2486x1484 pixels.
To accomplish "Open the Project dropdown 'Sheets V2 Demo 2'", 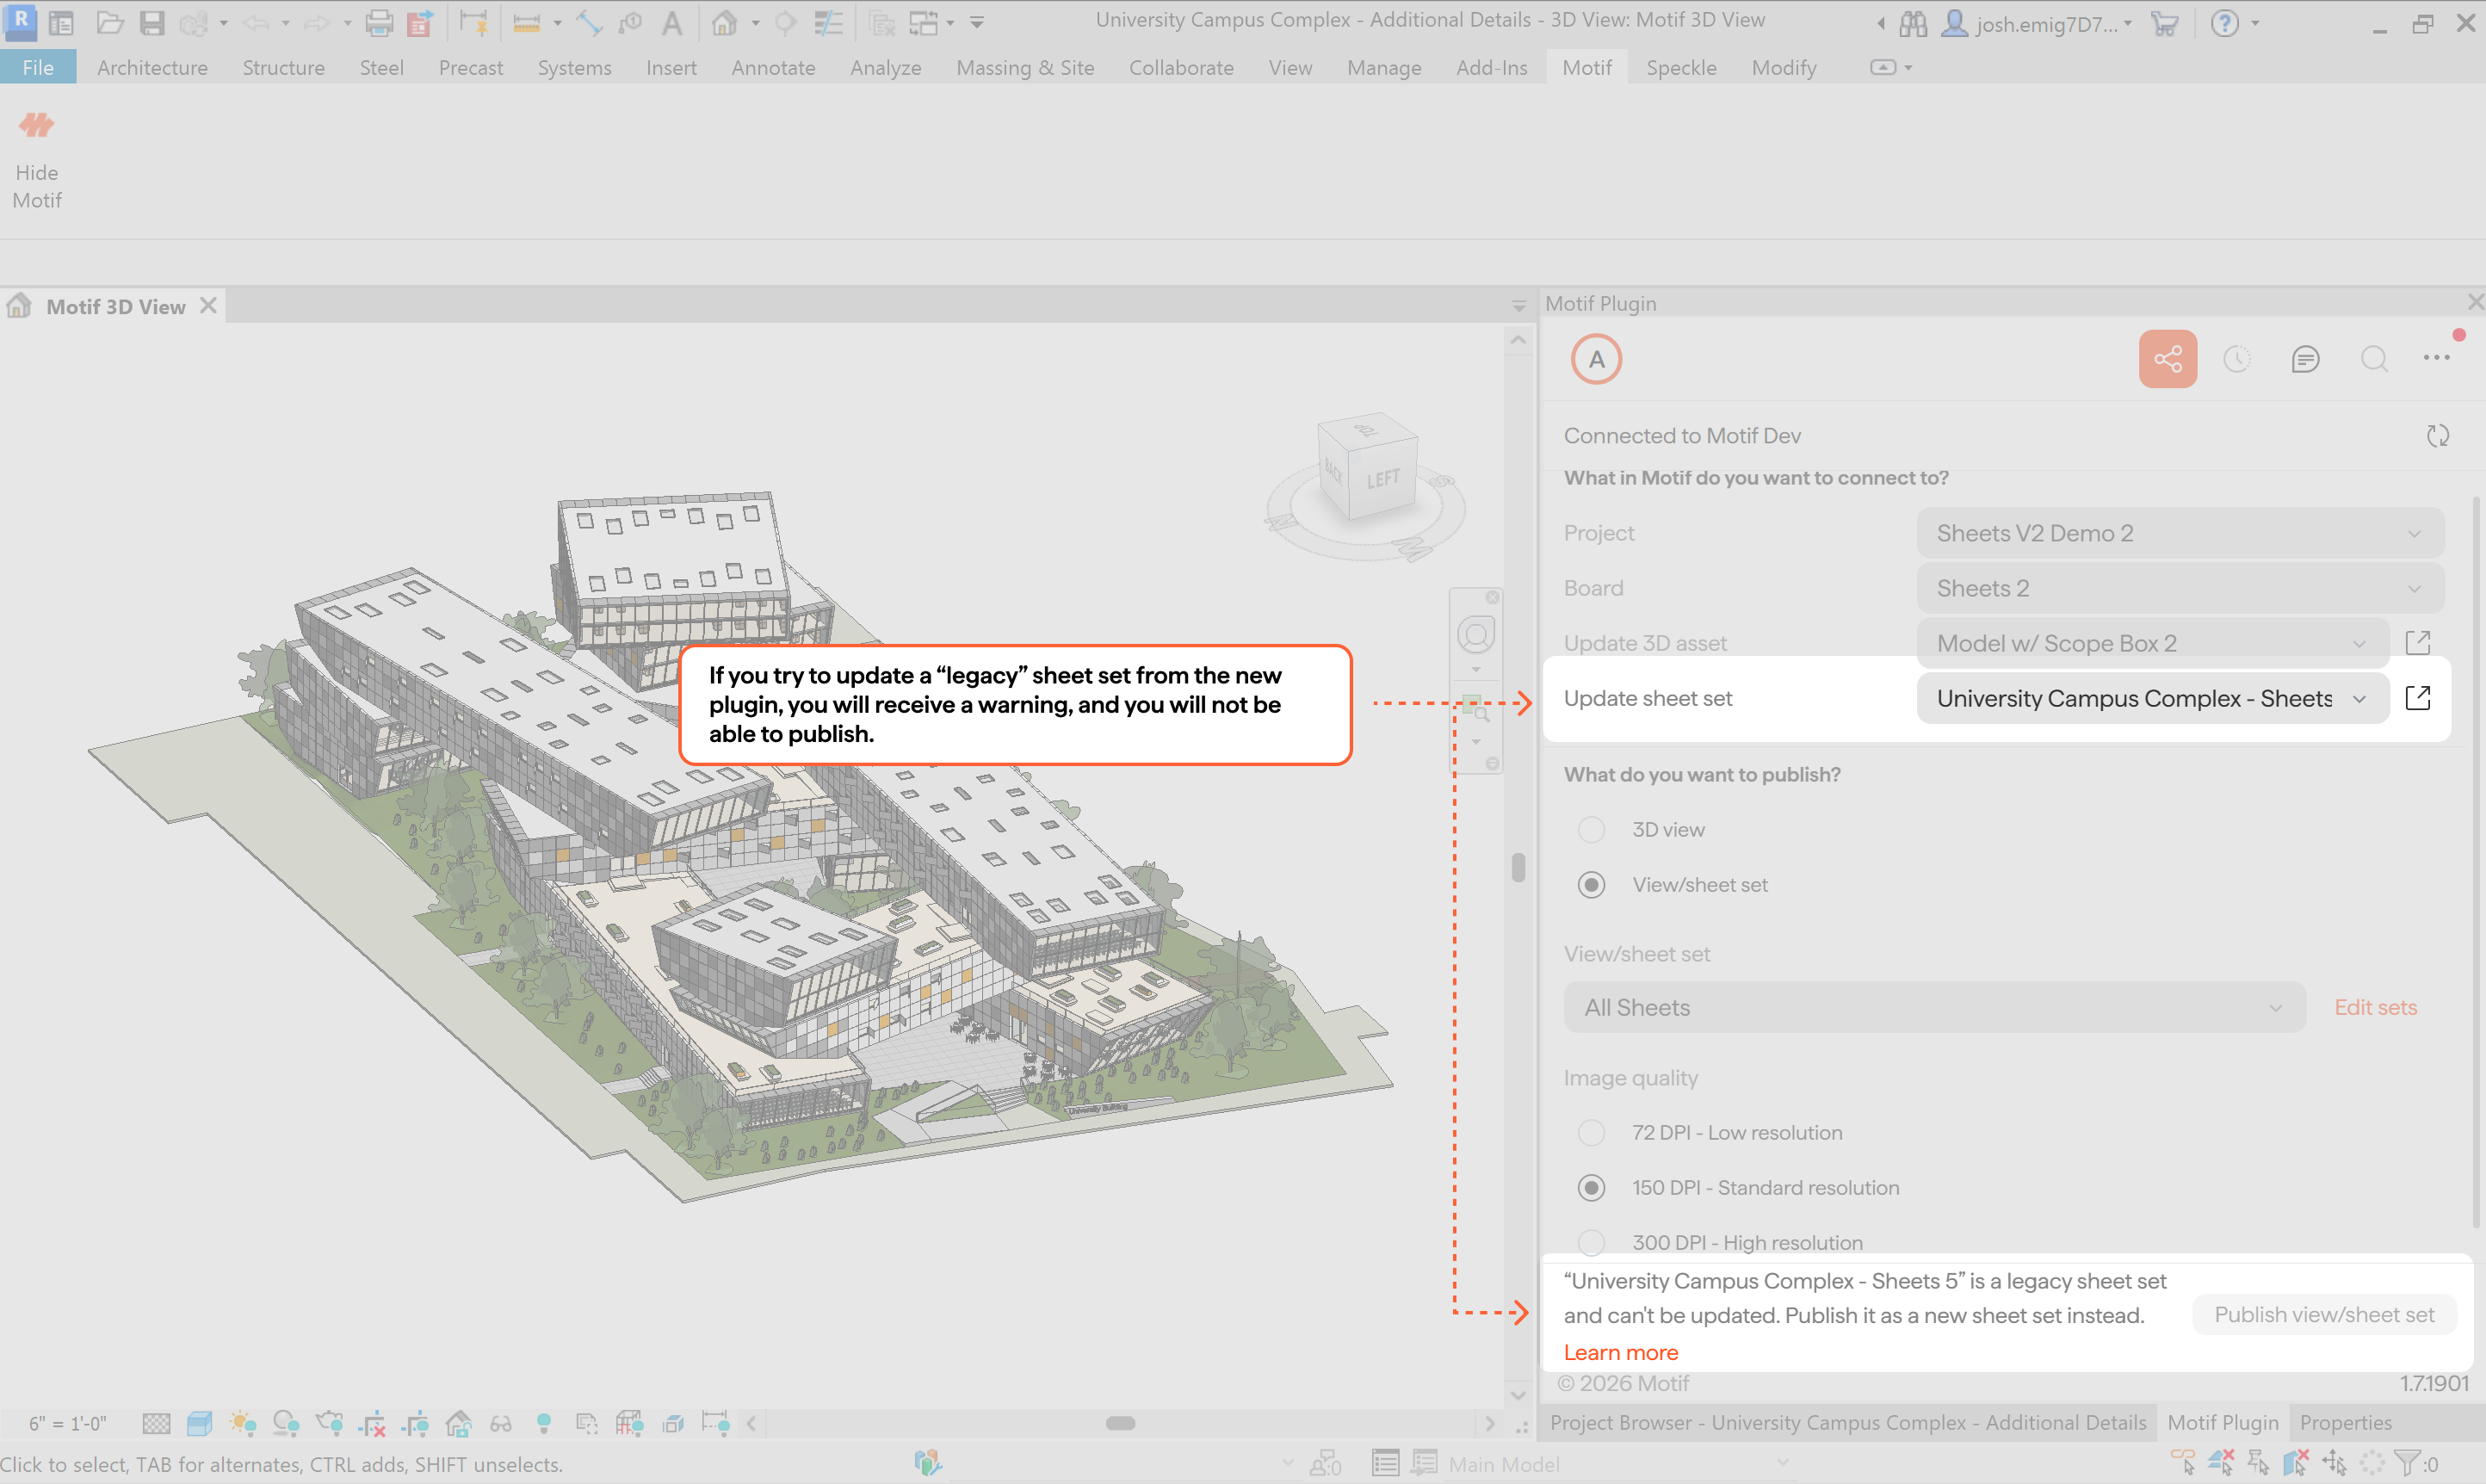I will click(x=2179, y=533).
